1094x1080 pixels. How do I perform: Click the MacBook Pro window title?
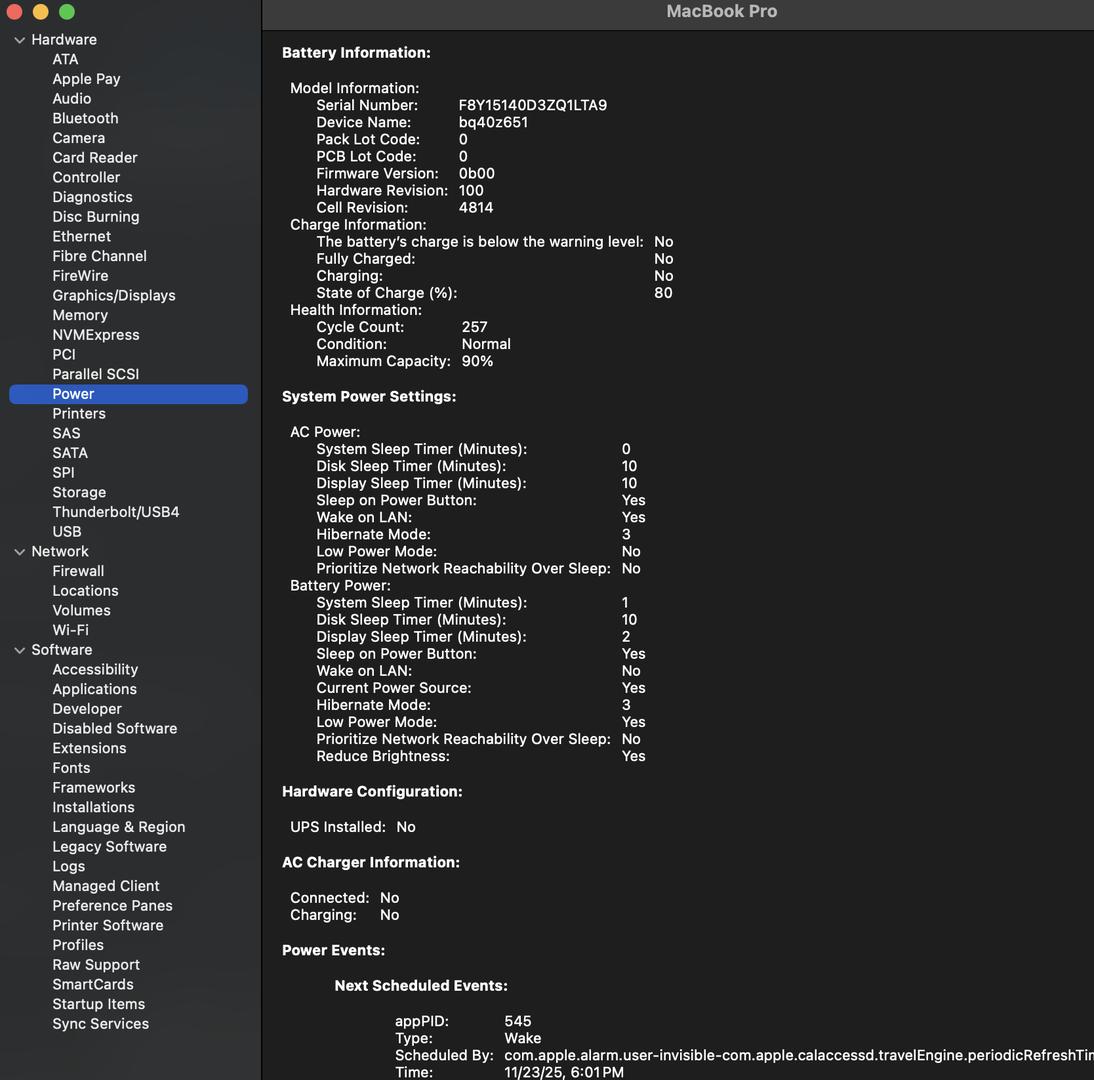point(721,12)
